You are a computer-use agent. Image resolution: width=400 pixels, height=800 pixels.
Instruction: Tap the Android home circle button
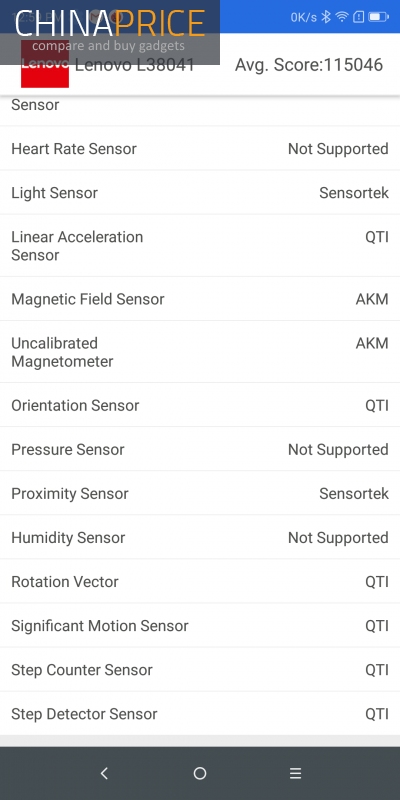[x=200, y=773]
